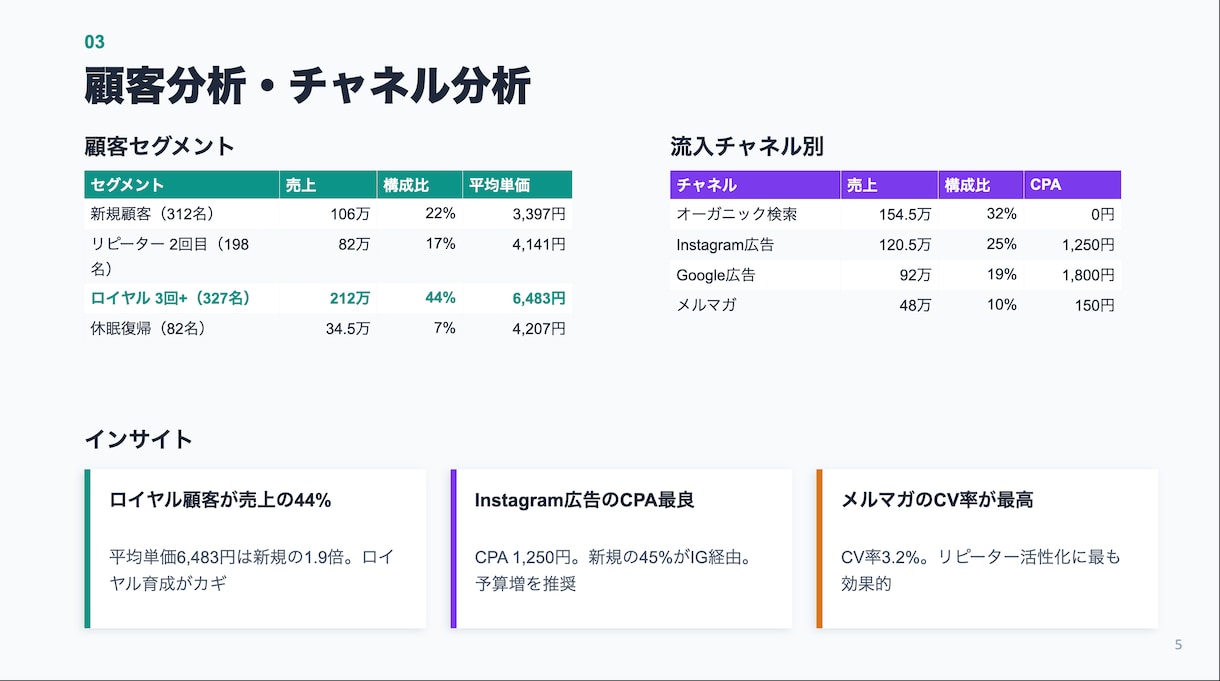
Task: Click the 32% share value
Action: point(1001,214)
